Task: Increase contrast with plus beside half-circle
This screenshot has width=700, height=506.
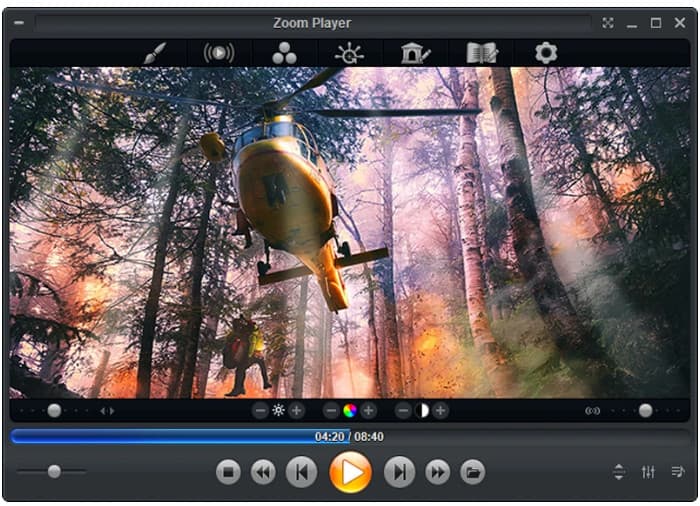Action: [440, 410]
